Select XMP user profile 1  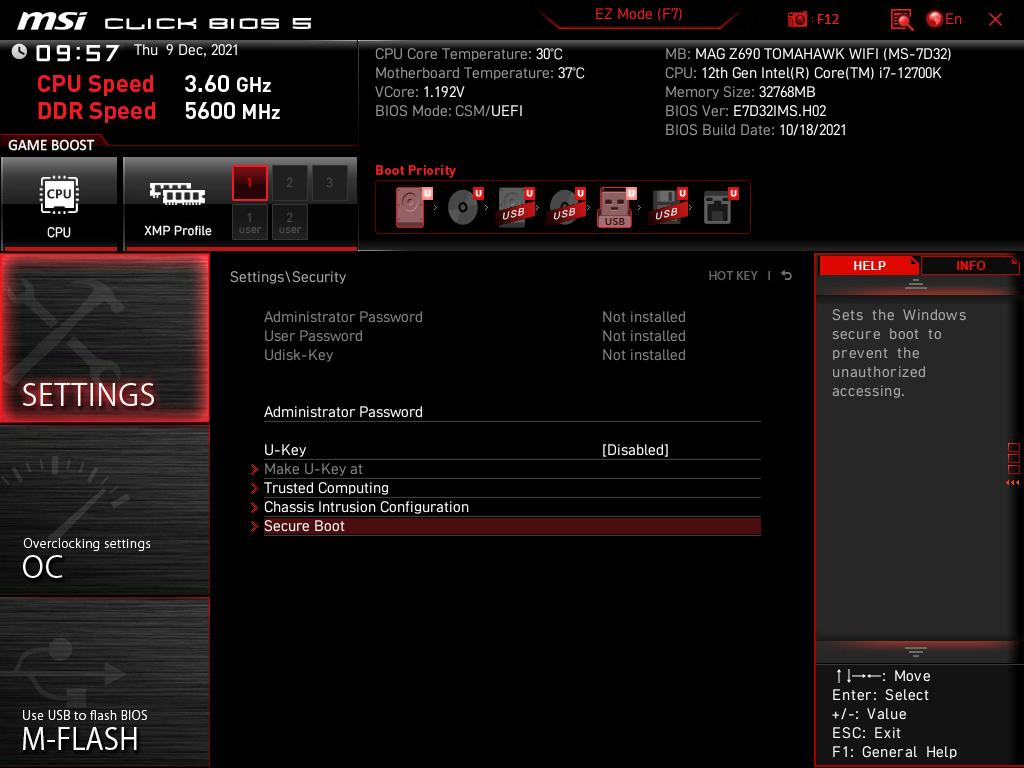tap(249, 222)
